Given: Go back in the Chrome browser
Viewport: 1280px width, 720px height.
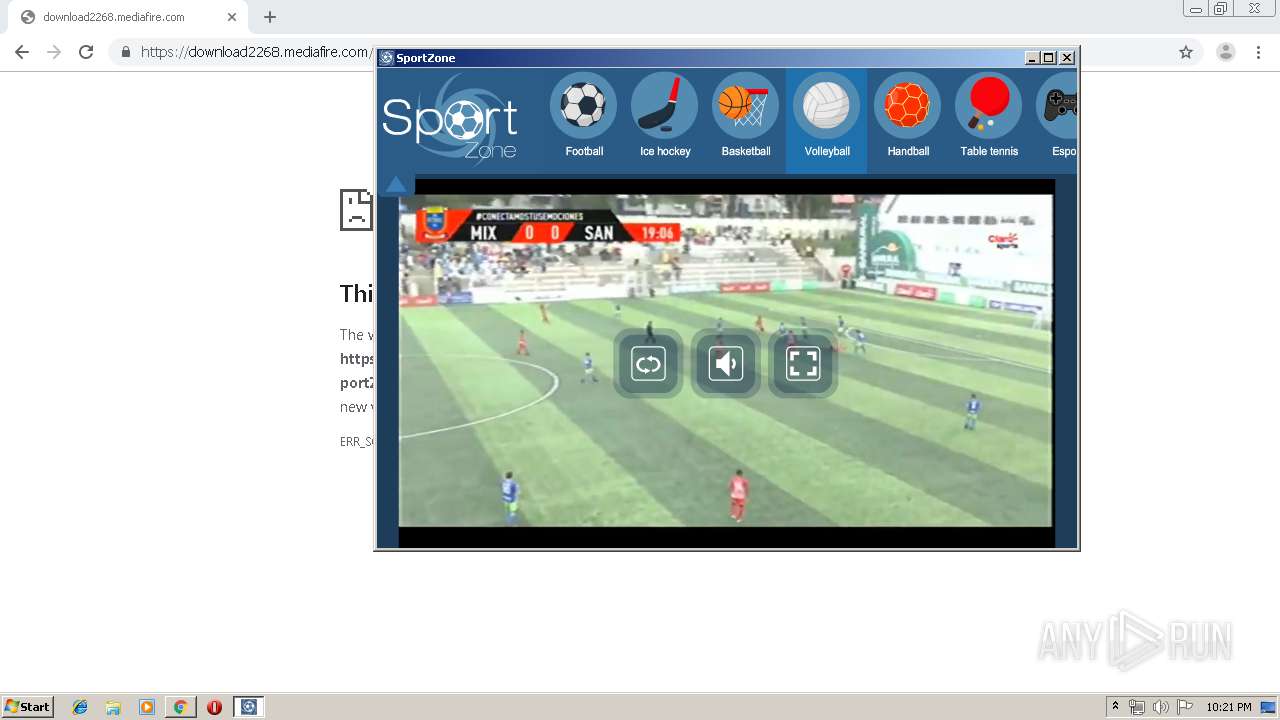Looking at the screenshot, I should 22,52.
